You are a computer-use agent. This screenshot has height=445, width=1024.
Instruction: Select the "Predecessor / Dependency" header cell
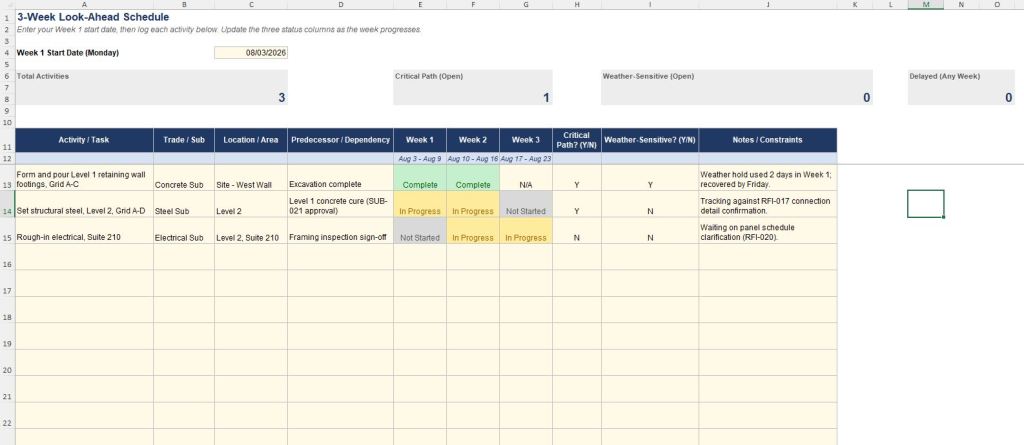(340, 140)
